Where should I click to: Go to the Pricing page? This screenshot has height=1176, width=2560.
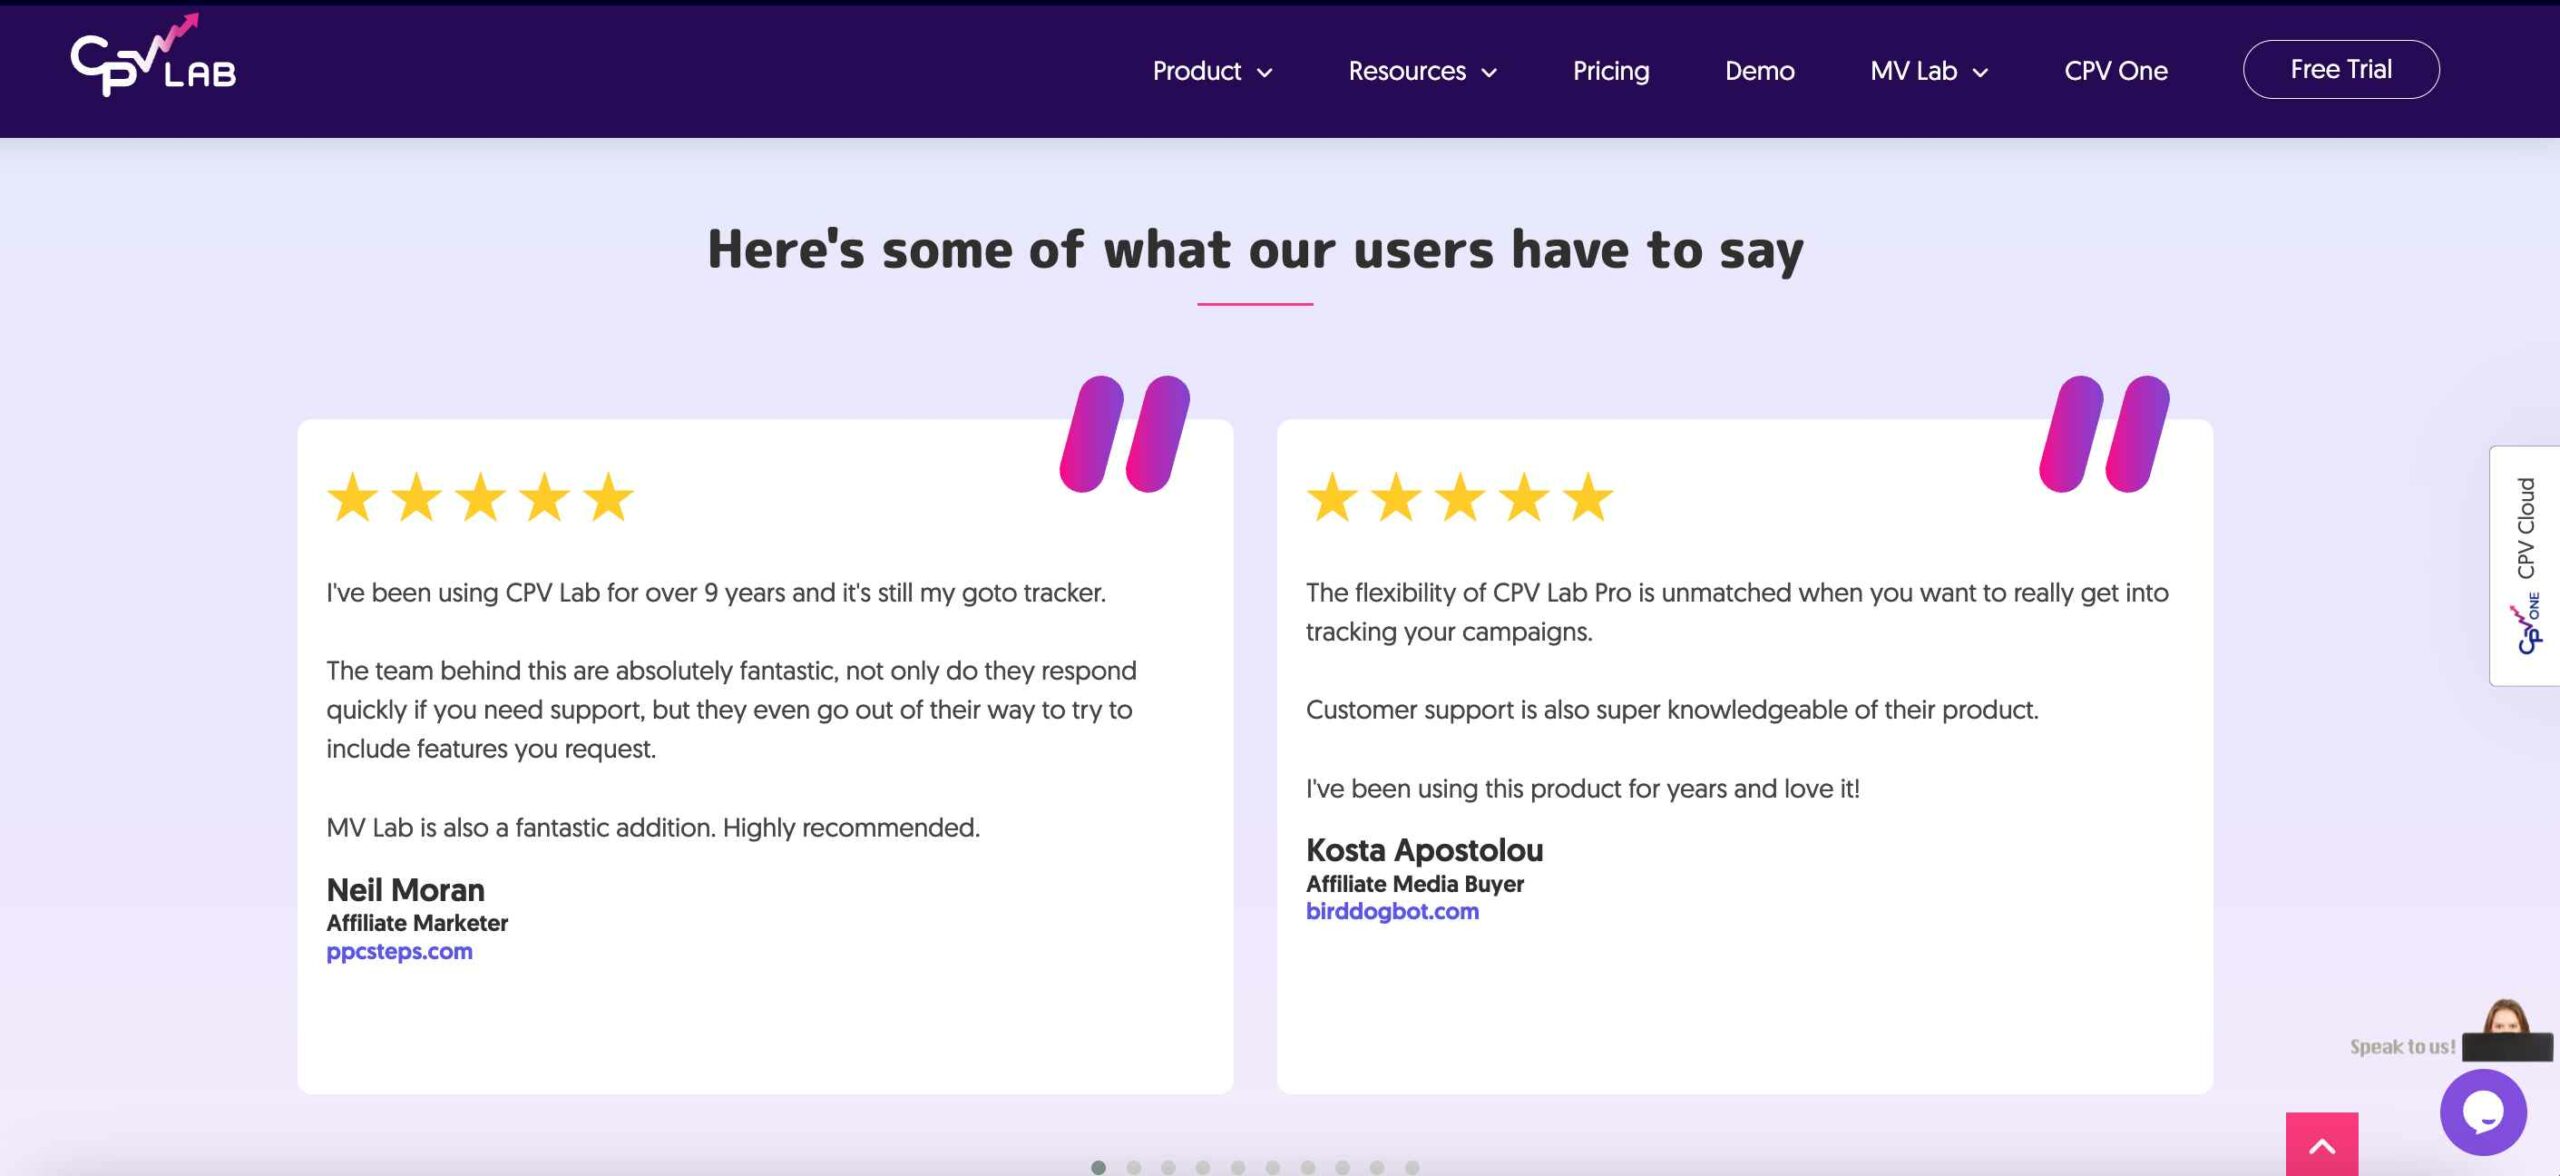pyautogui.click(x=1610, y=71)
